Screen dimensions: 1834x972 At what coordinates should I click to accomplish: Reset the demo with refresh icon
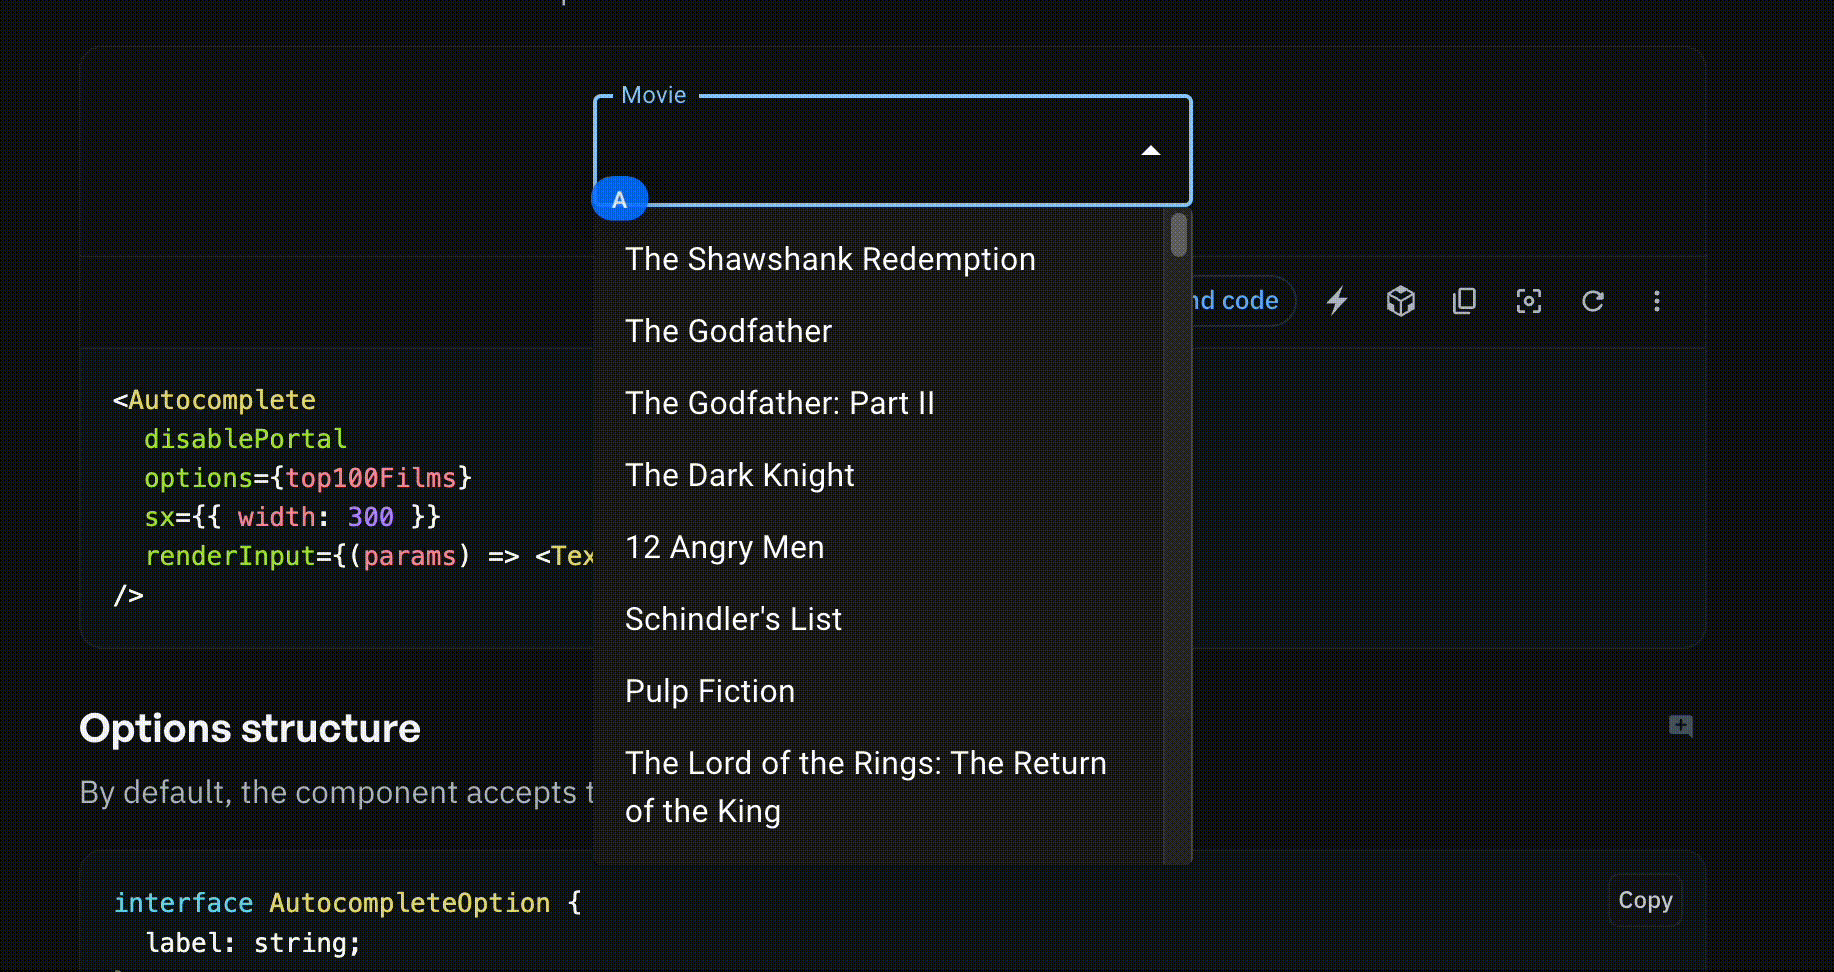pyautogui.click(x=1593, y=301)
